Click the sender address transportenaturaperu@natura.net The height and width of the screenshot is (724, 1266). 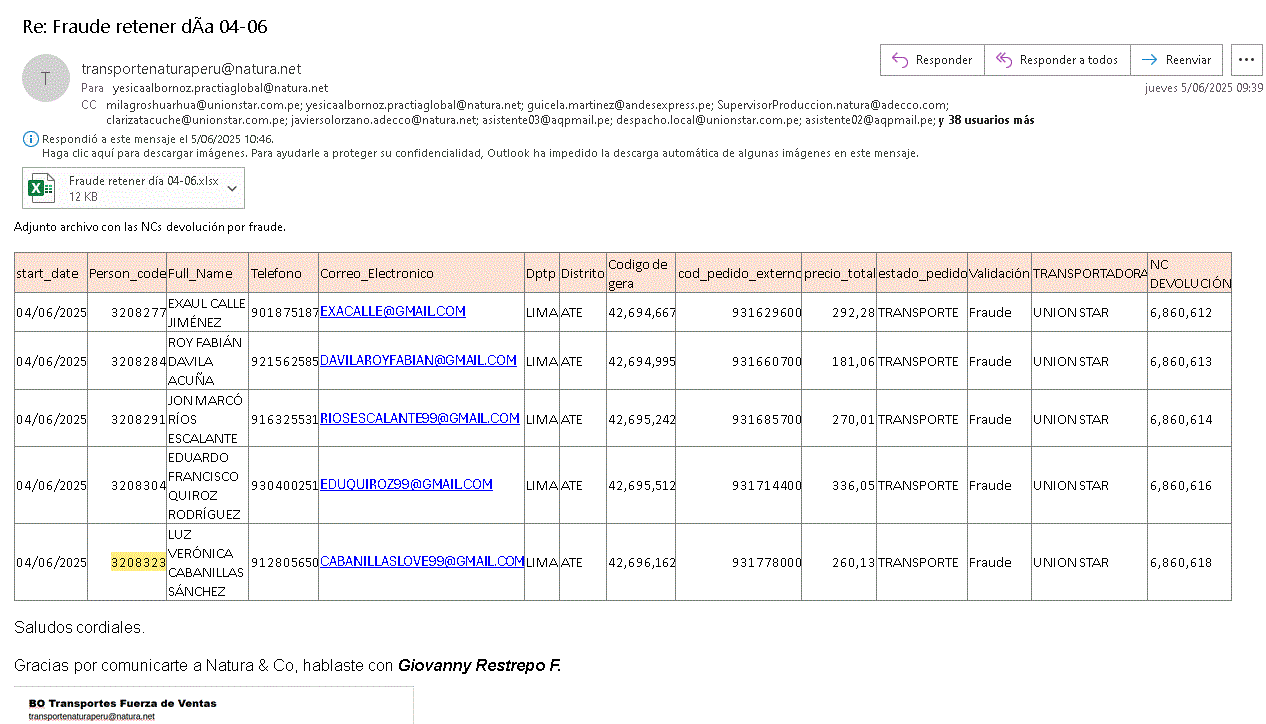point(191,69)
